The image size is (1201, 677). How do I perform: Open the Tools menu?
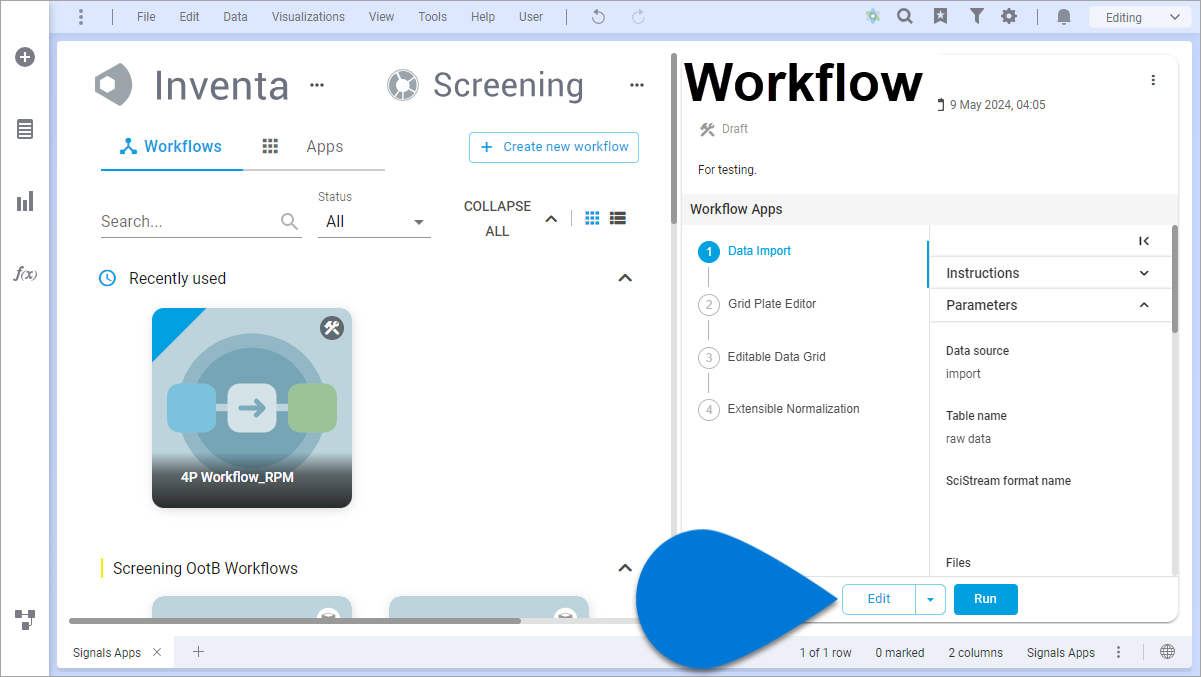433,17
